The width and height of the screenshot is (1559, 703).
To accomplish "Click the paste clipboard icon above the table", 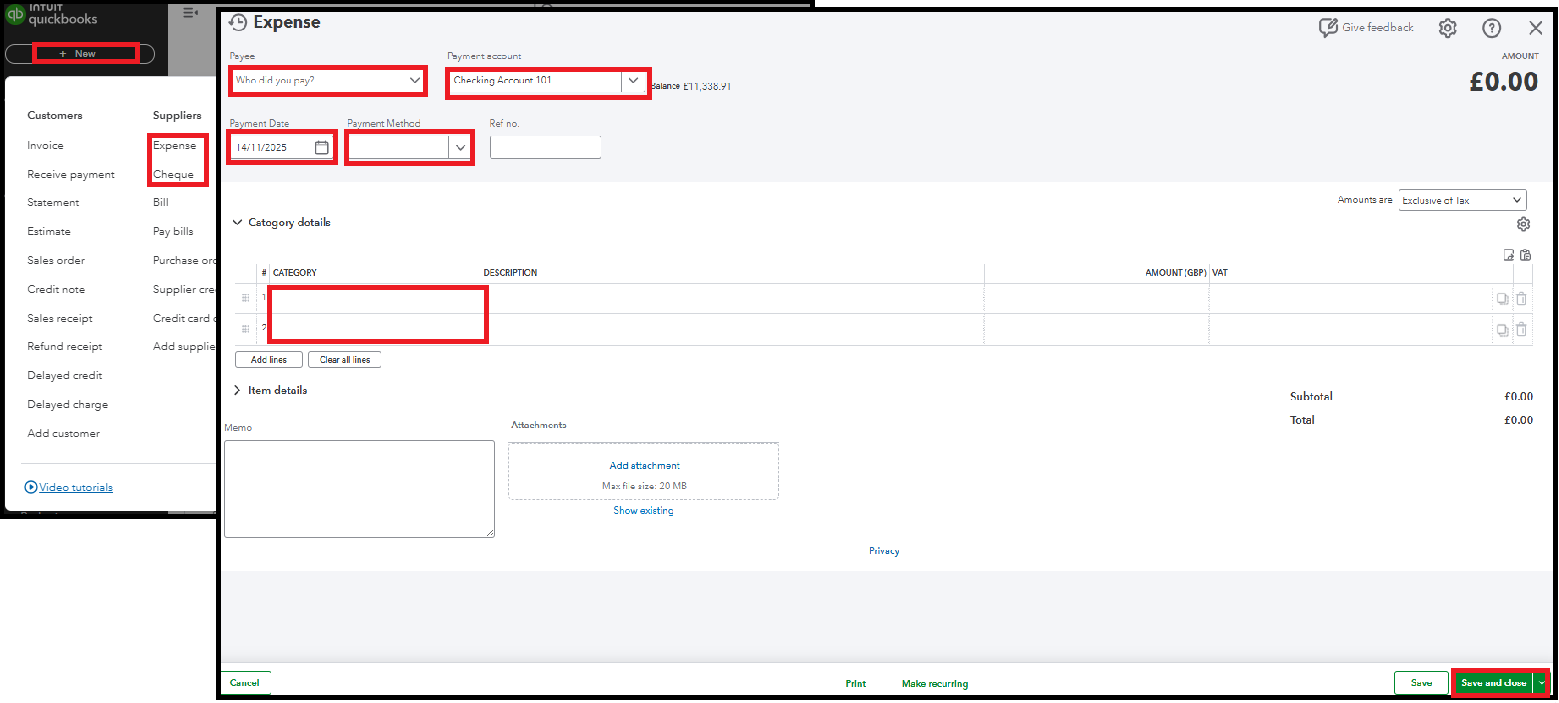I will (1525, 255).
